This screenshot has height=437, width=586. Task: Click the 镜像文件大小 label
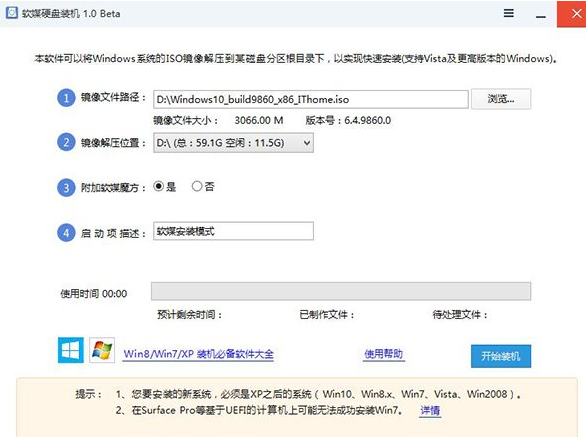185,120
